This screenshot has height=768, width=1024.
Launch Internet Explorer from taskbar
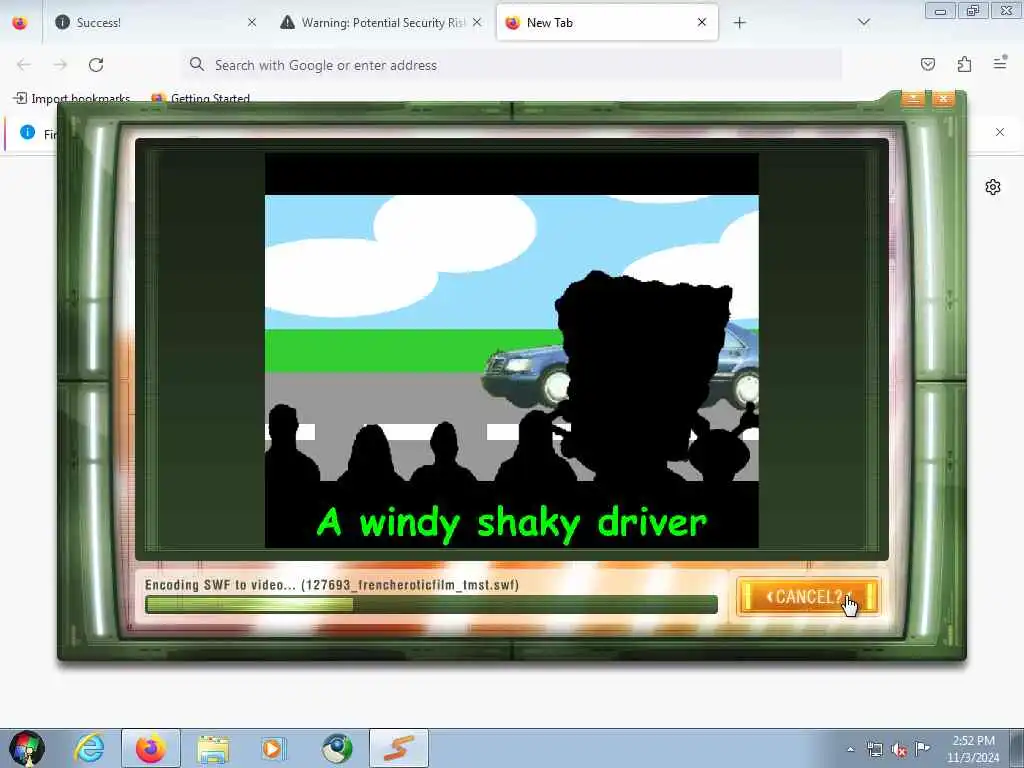pos(89,748)
